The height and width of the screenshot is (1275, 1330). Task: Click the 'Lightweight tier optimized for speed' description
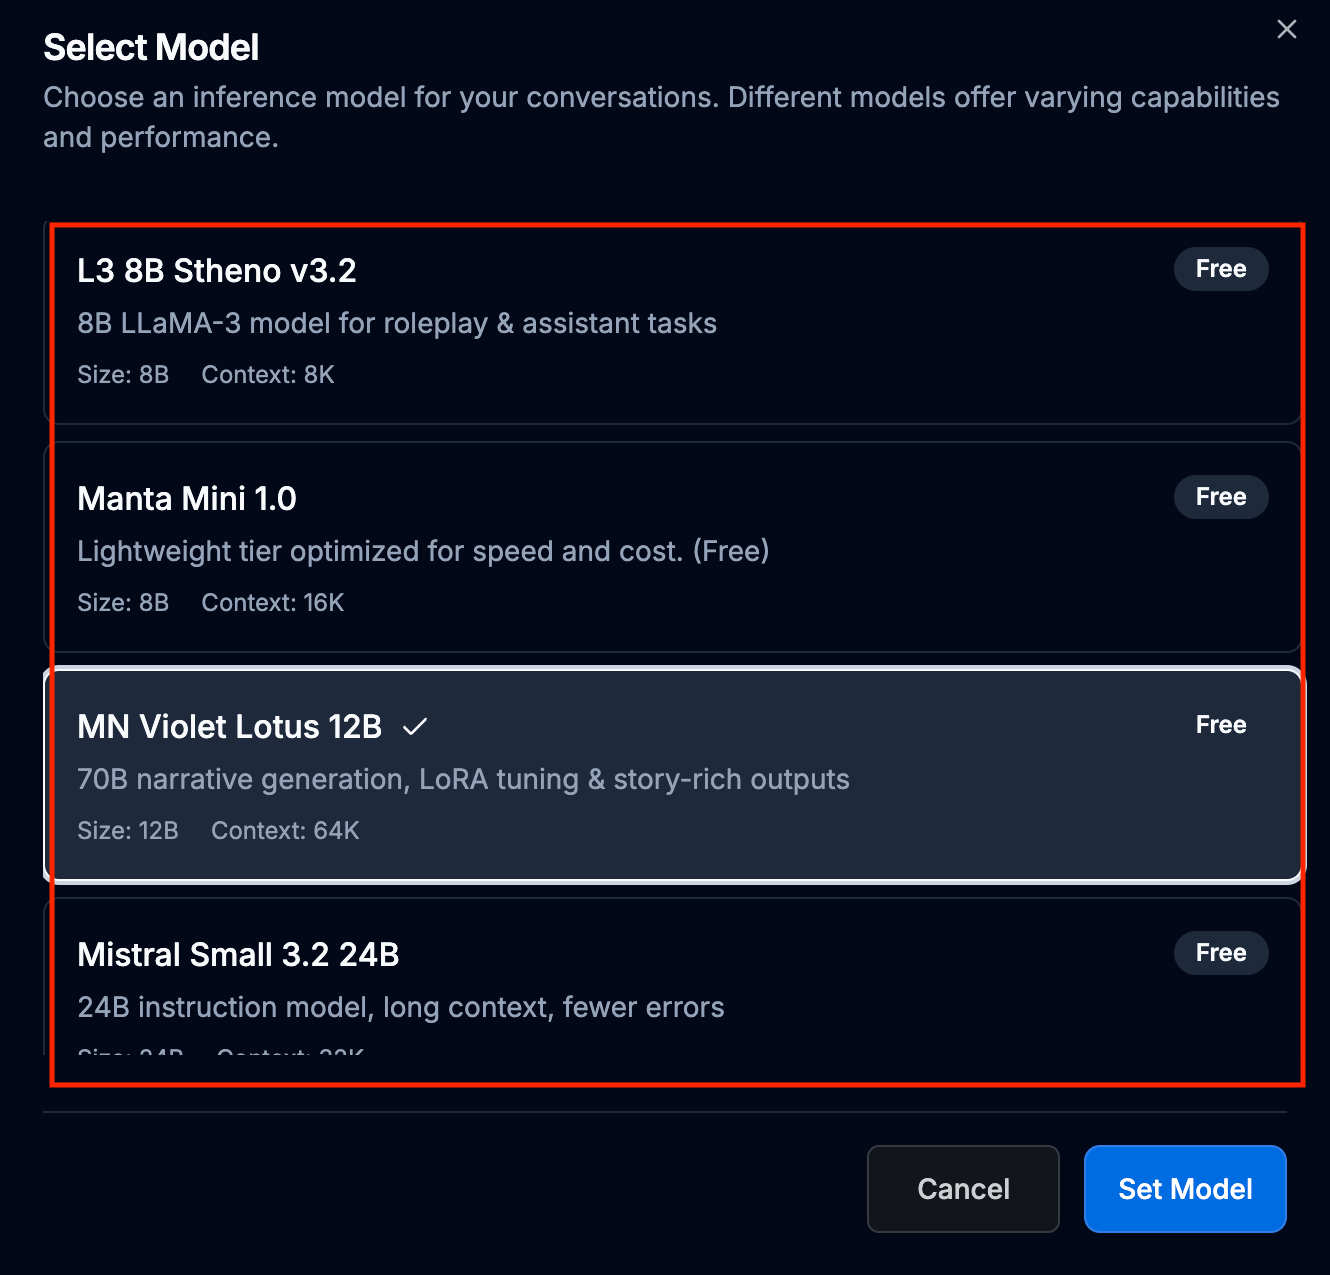[423, 552]
